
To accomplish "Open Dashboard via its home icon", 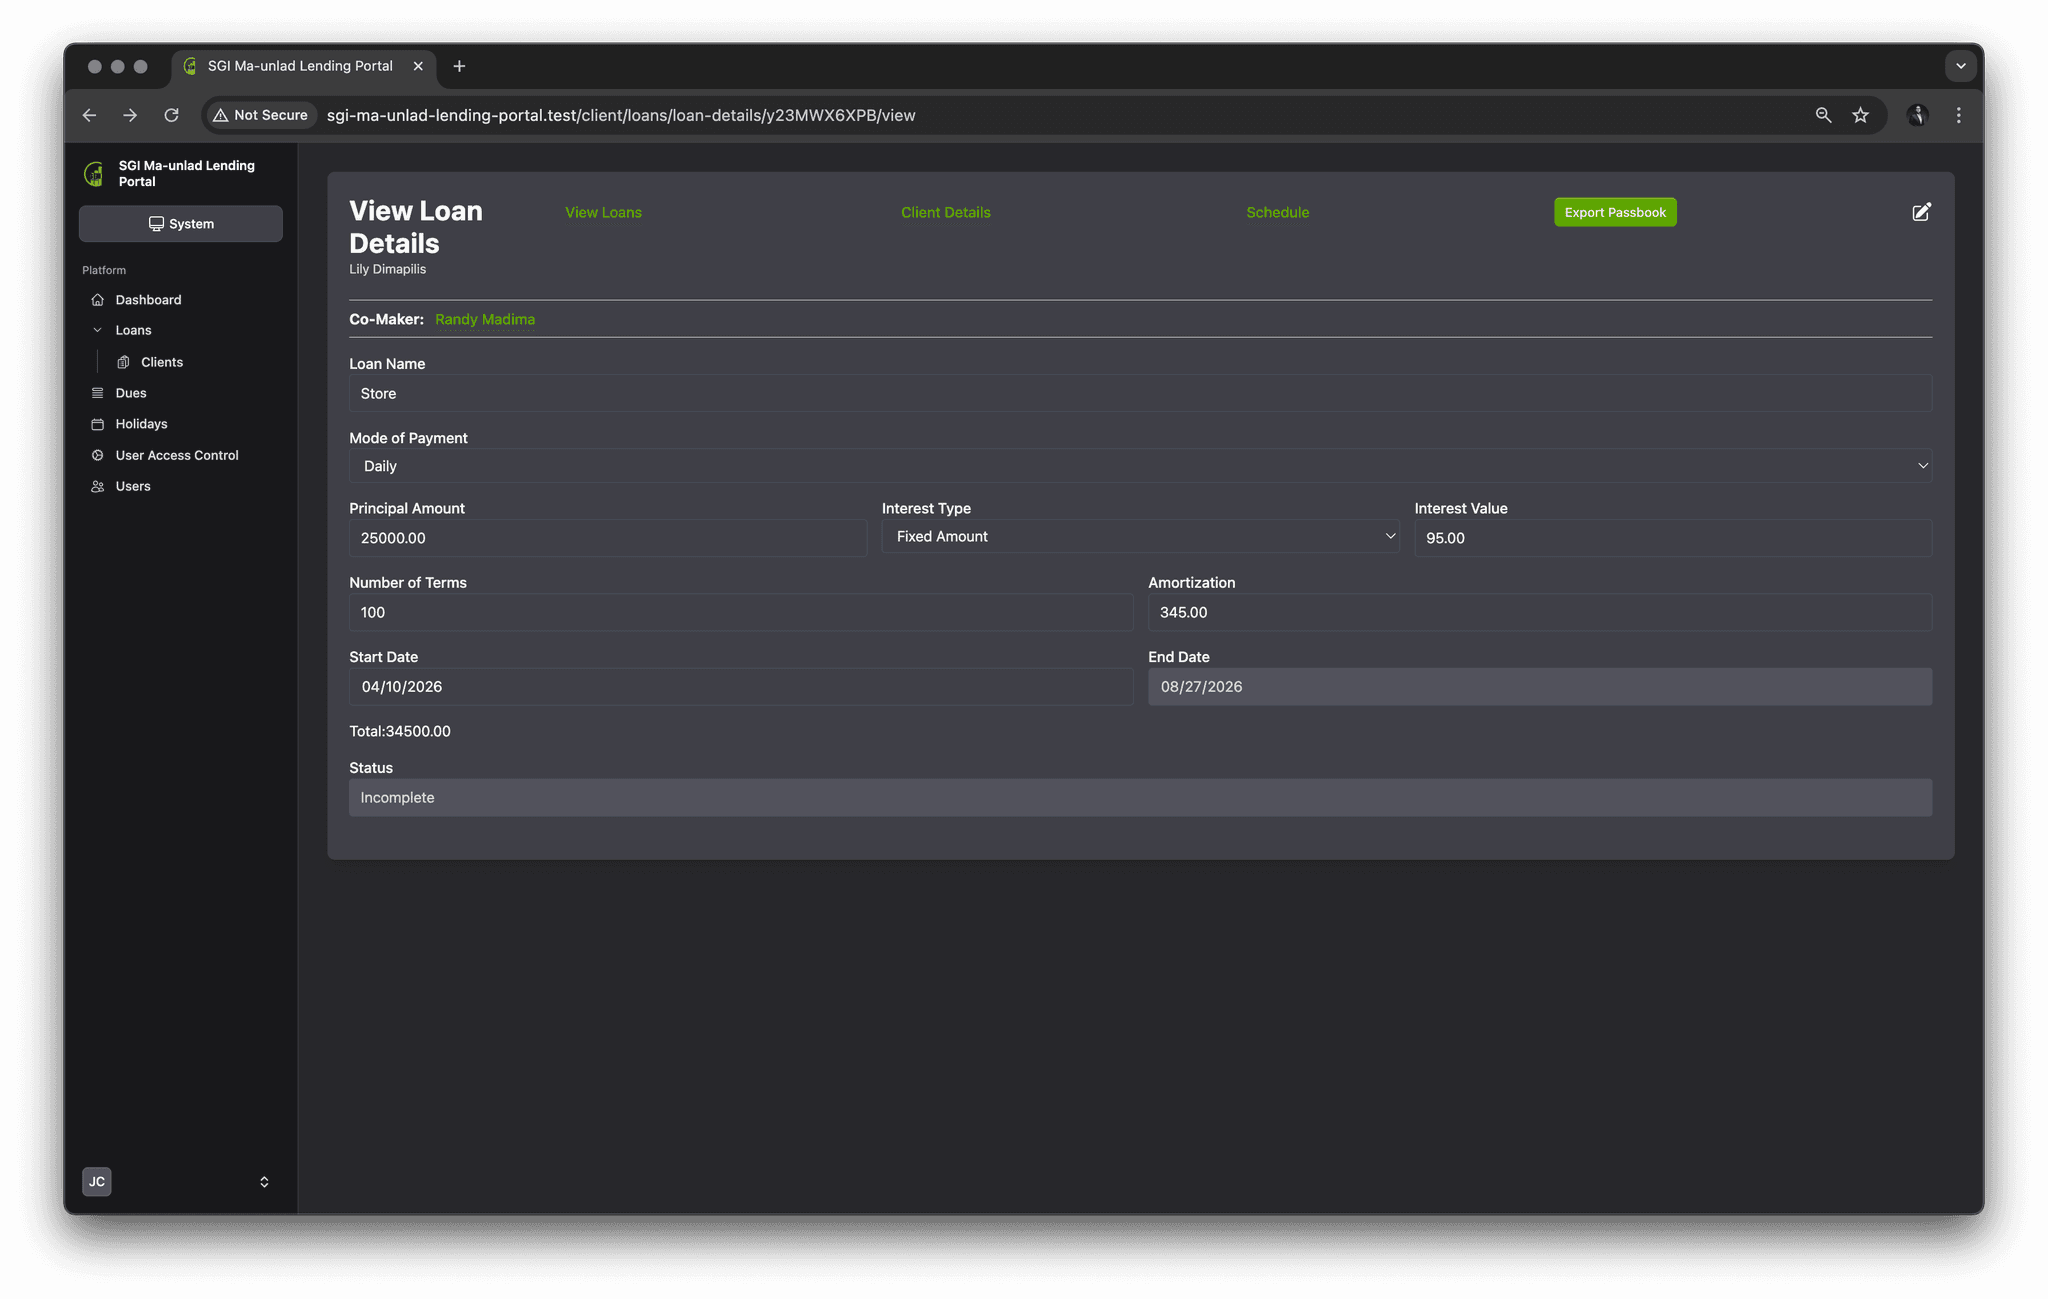I will [97, 300].
